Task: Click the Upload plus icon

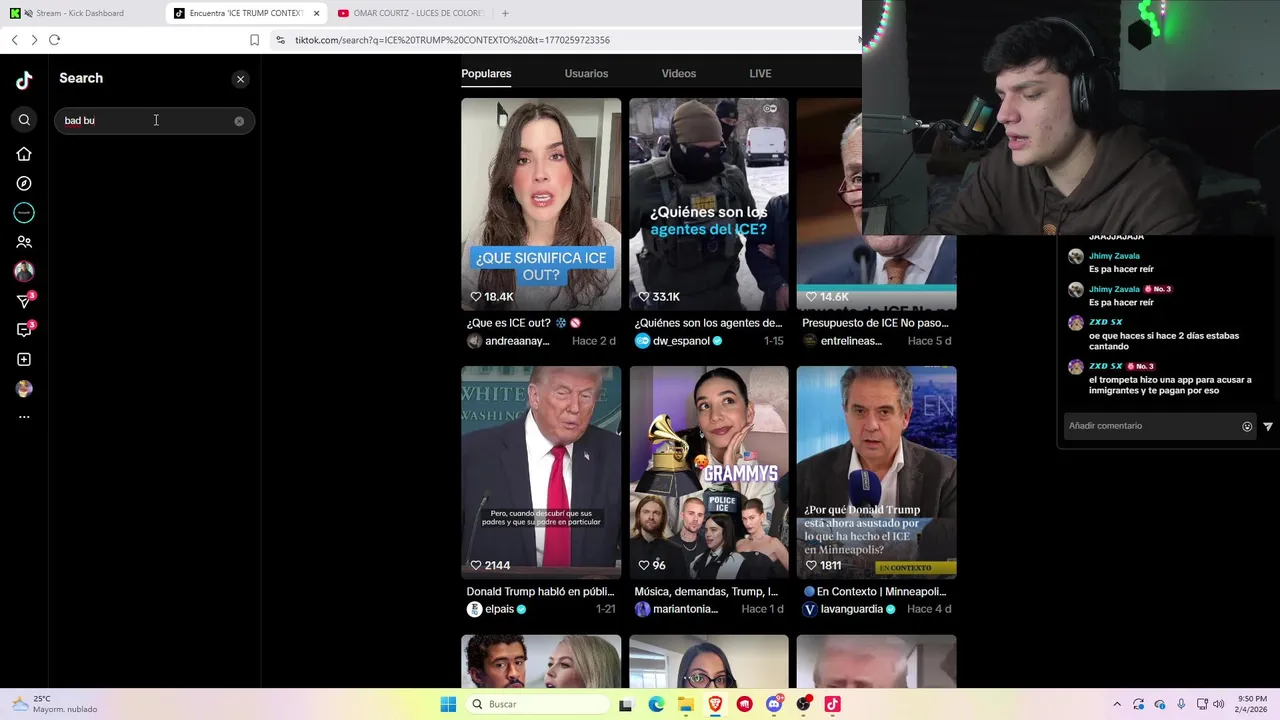Action: 24,359
